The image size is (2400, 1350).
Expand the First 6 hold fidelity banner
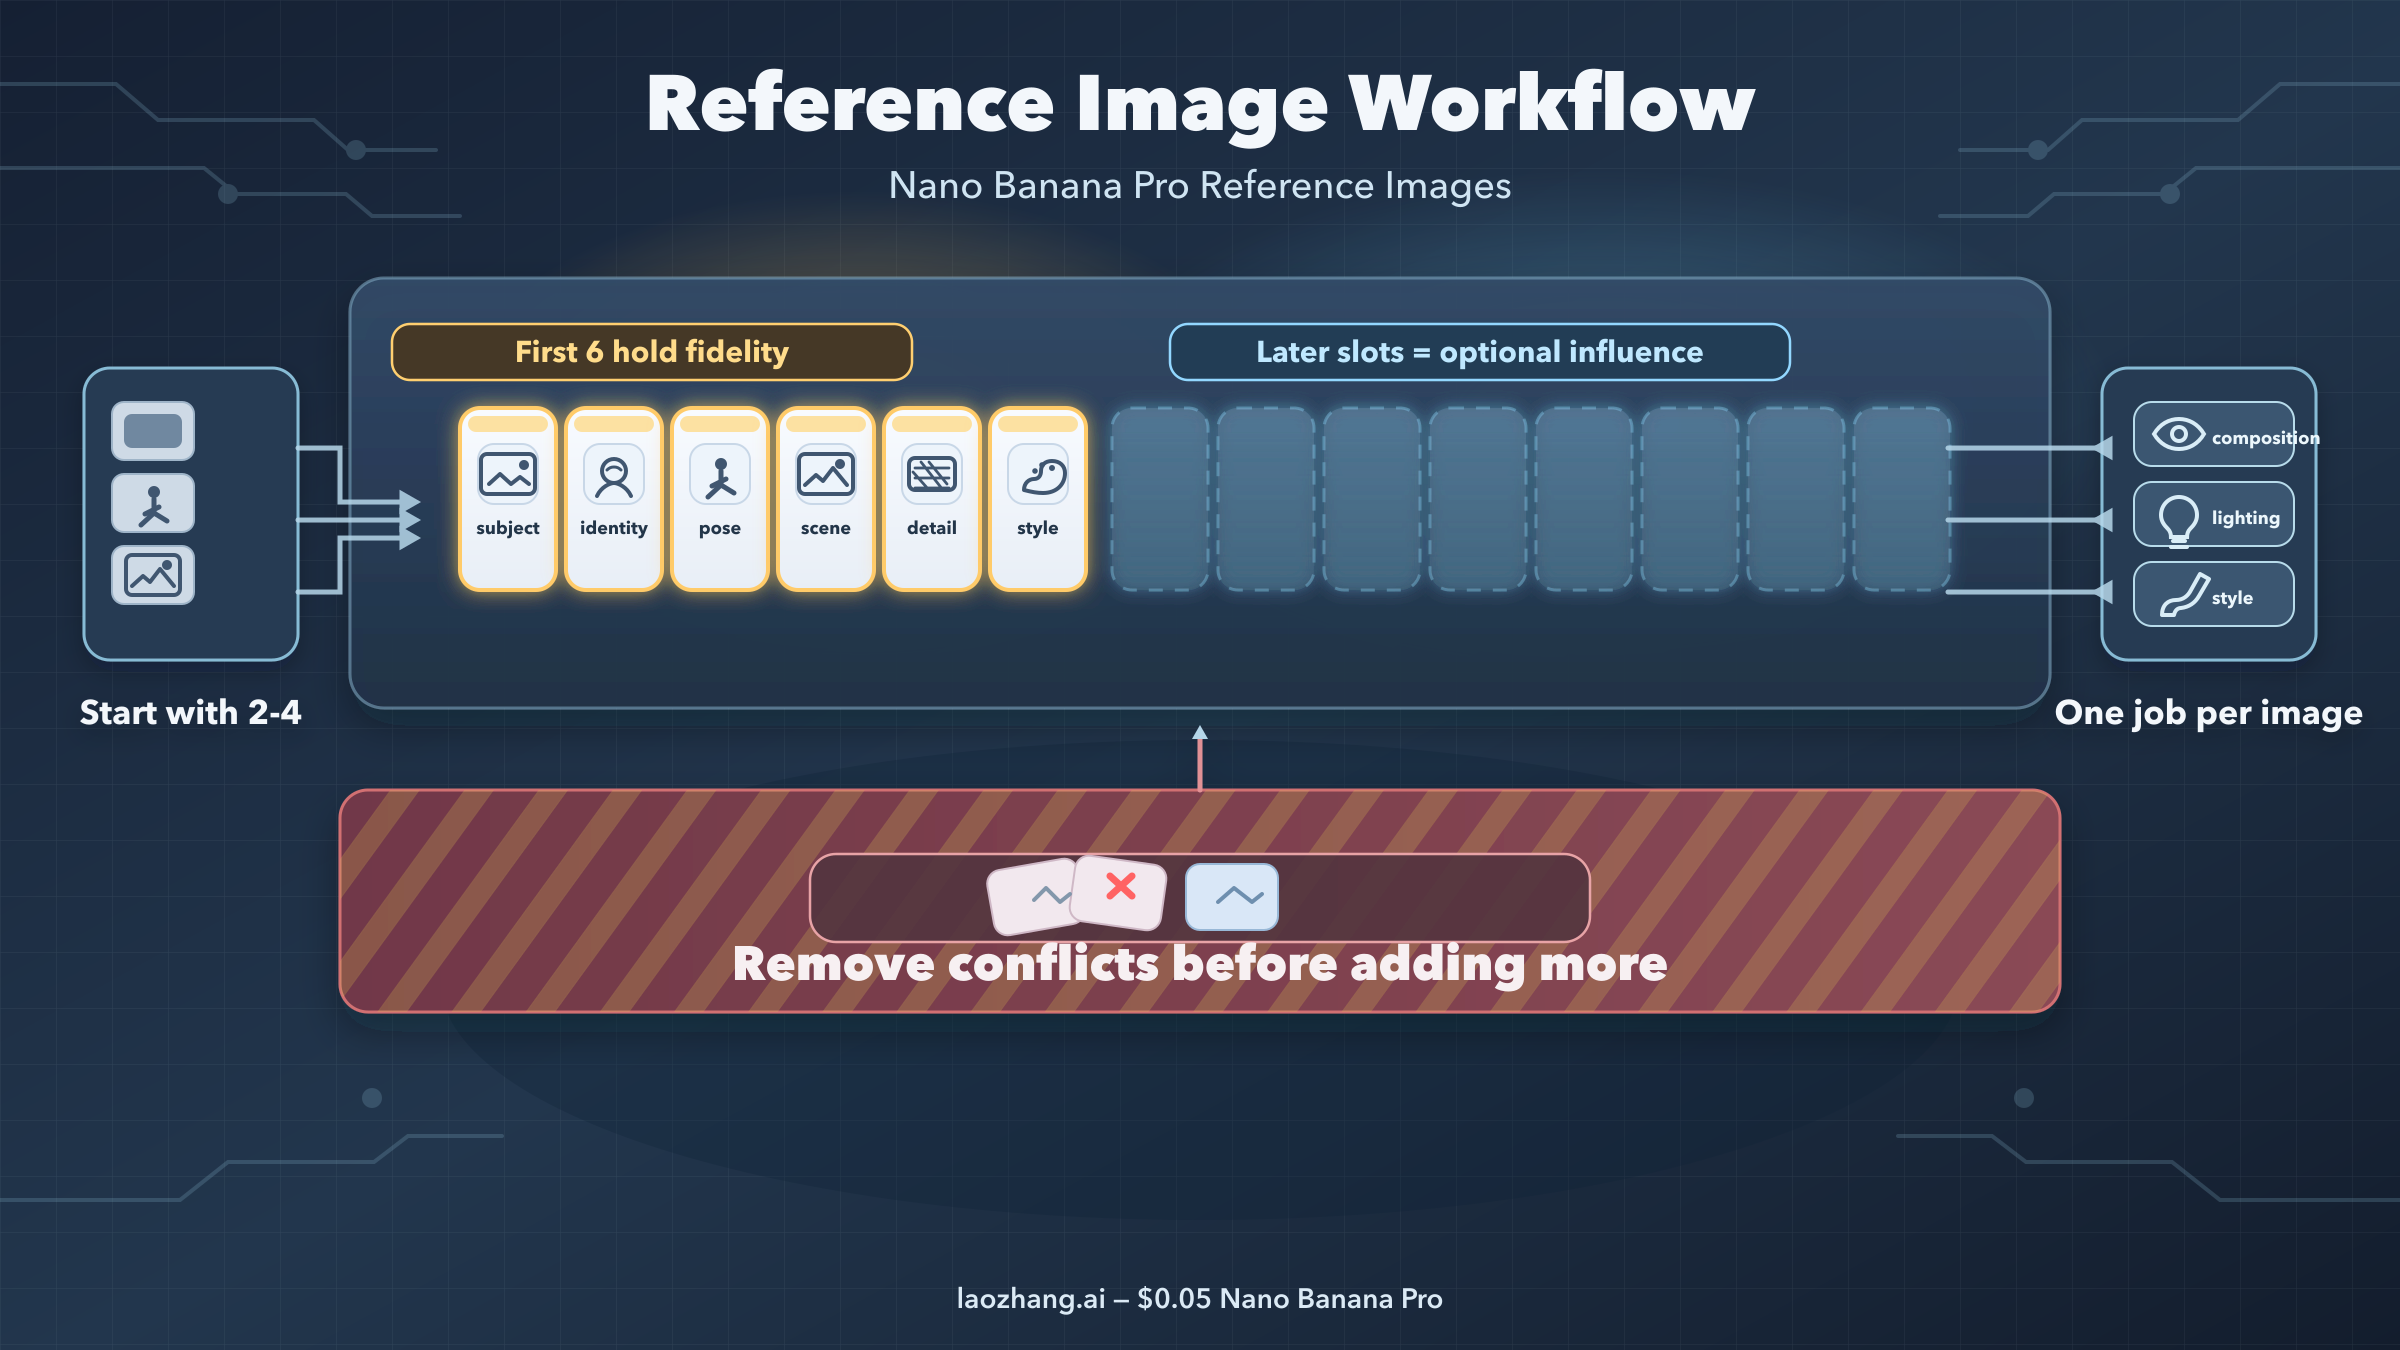651,352
